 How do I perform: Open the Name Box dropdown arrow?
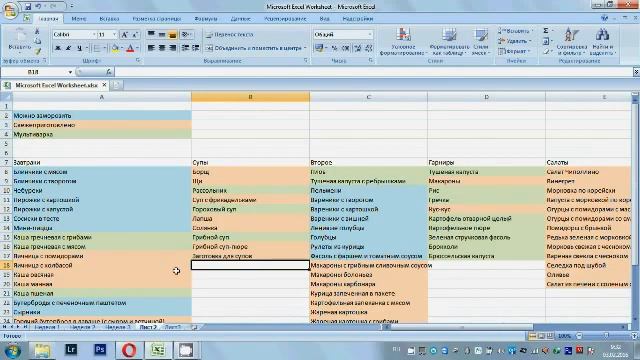(70, 72)
